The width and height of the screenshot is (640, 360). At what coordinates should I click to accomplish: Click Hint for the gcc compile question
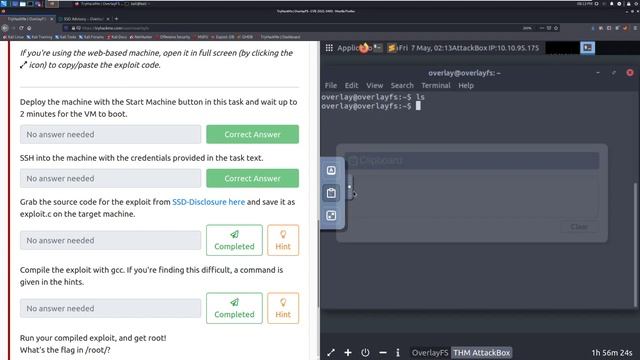click(283, 308)
